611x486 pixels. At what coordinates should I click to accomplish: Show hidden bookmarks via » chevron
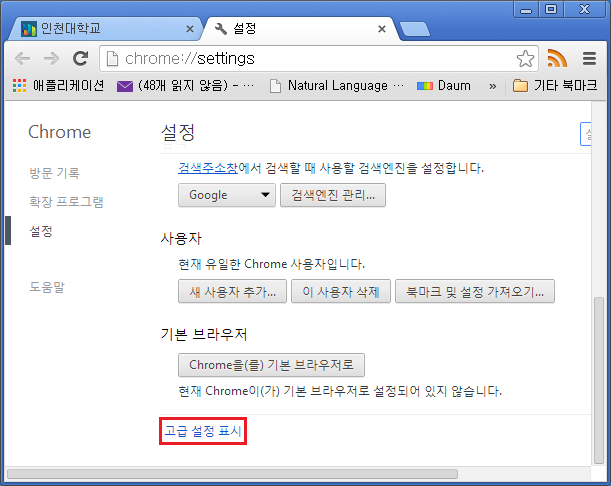[x=493, y=86]
